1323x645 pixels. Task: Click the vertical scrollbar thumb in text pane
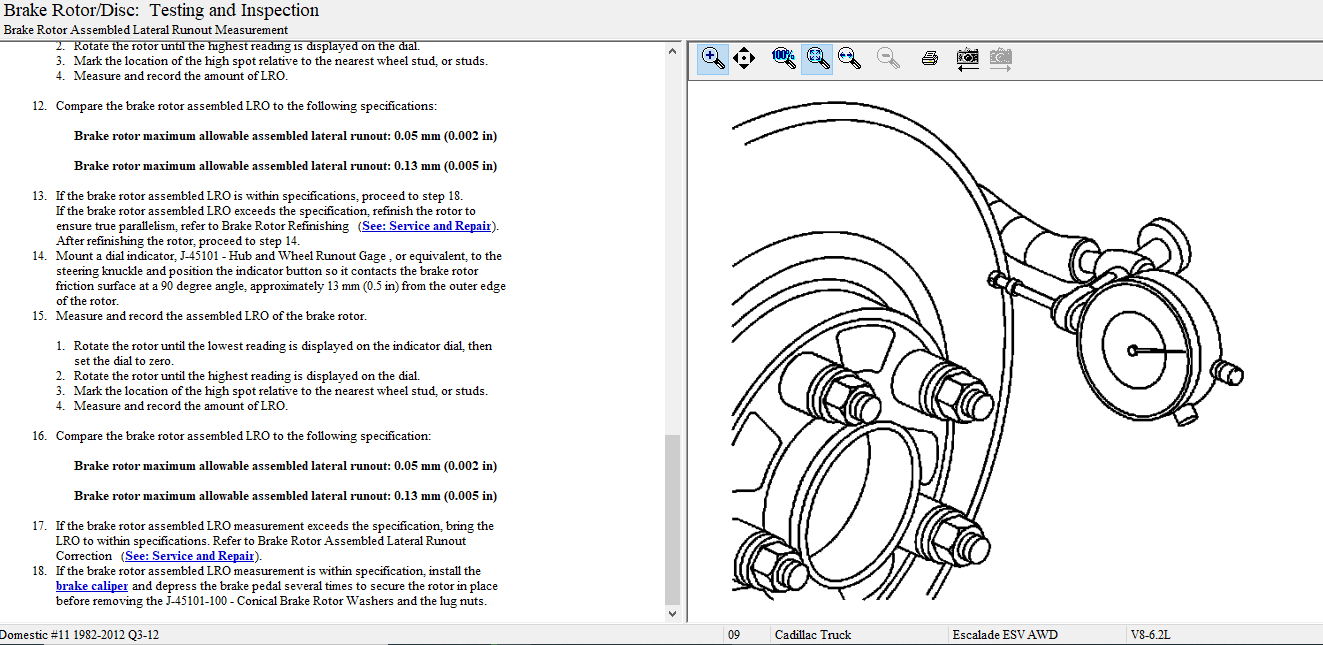pyautogui.click(x=672, y=518)
